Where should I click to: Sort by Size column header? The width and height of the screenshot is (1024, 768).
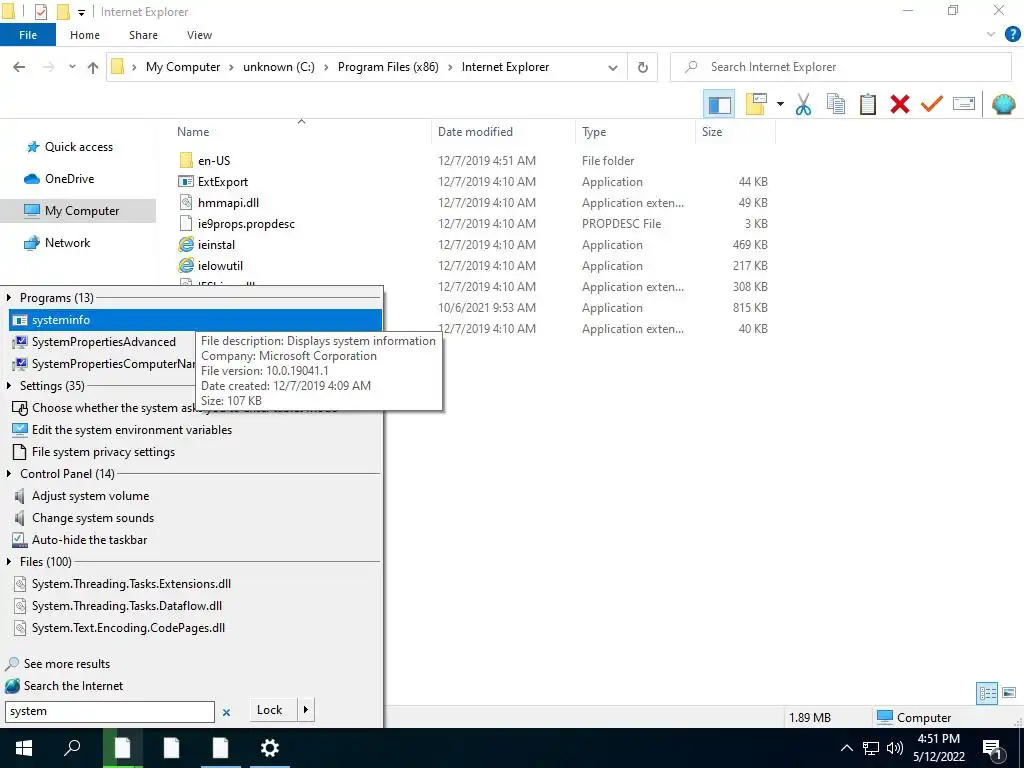712,132
